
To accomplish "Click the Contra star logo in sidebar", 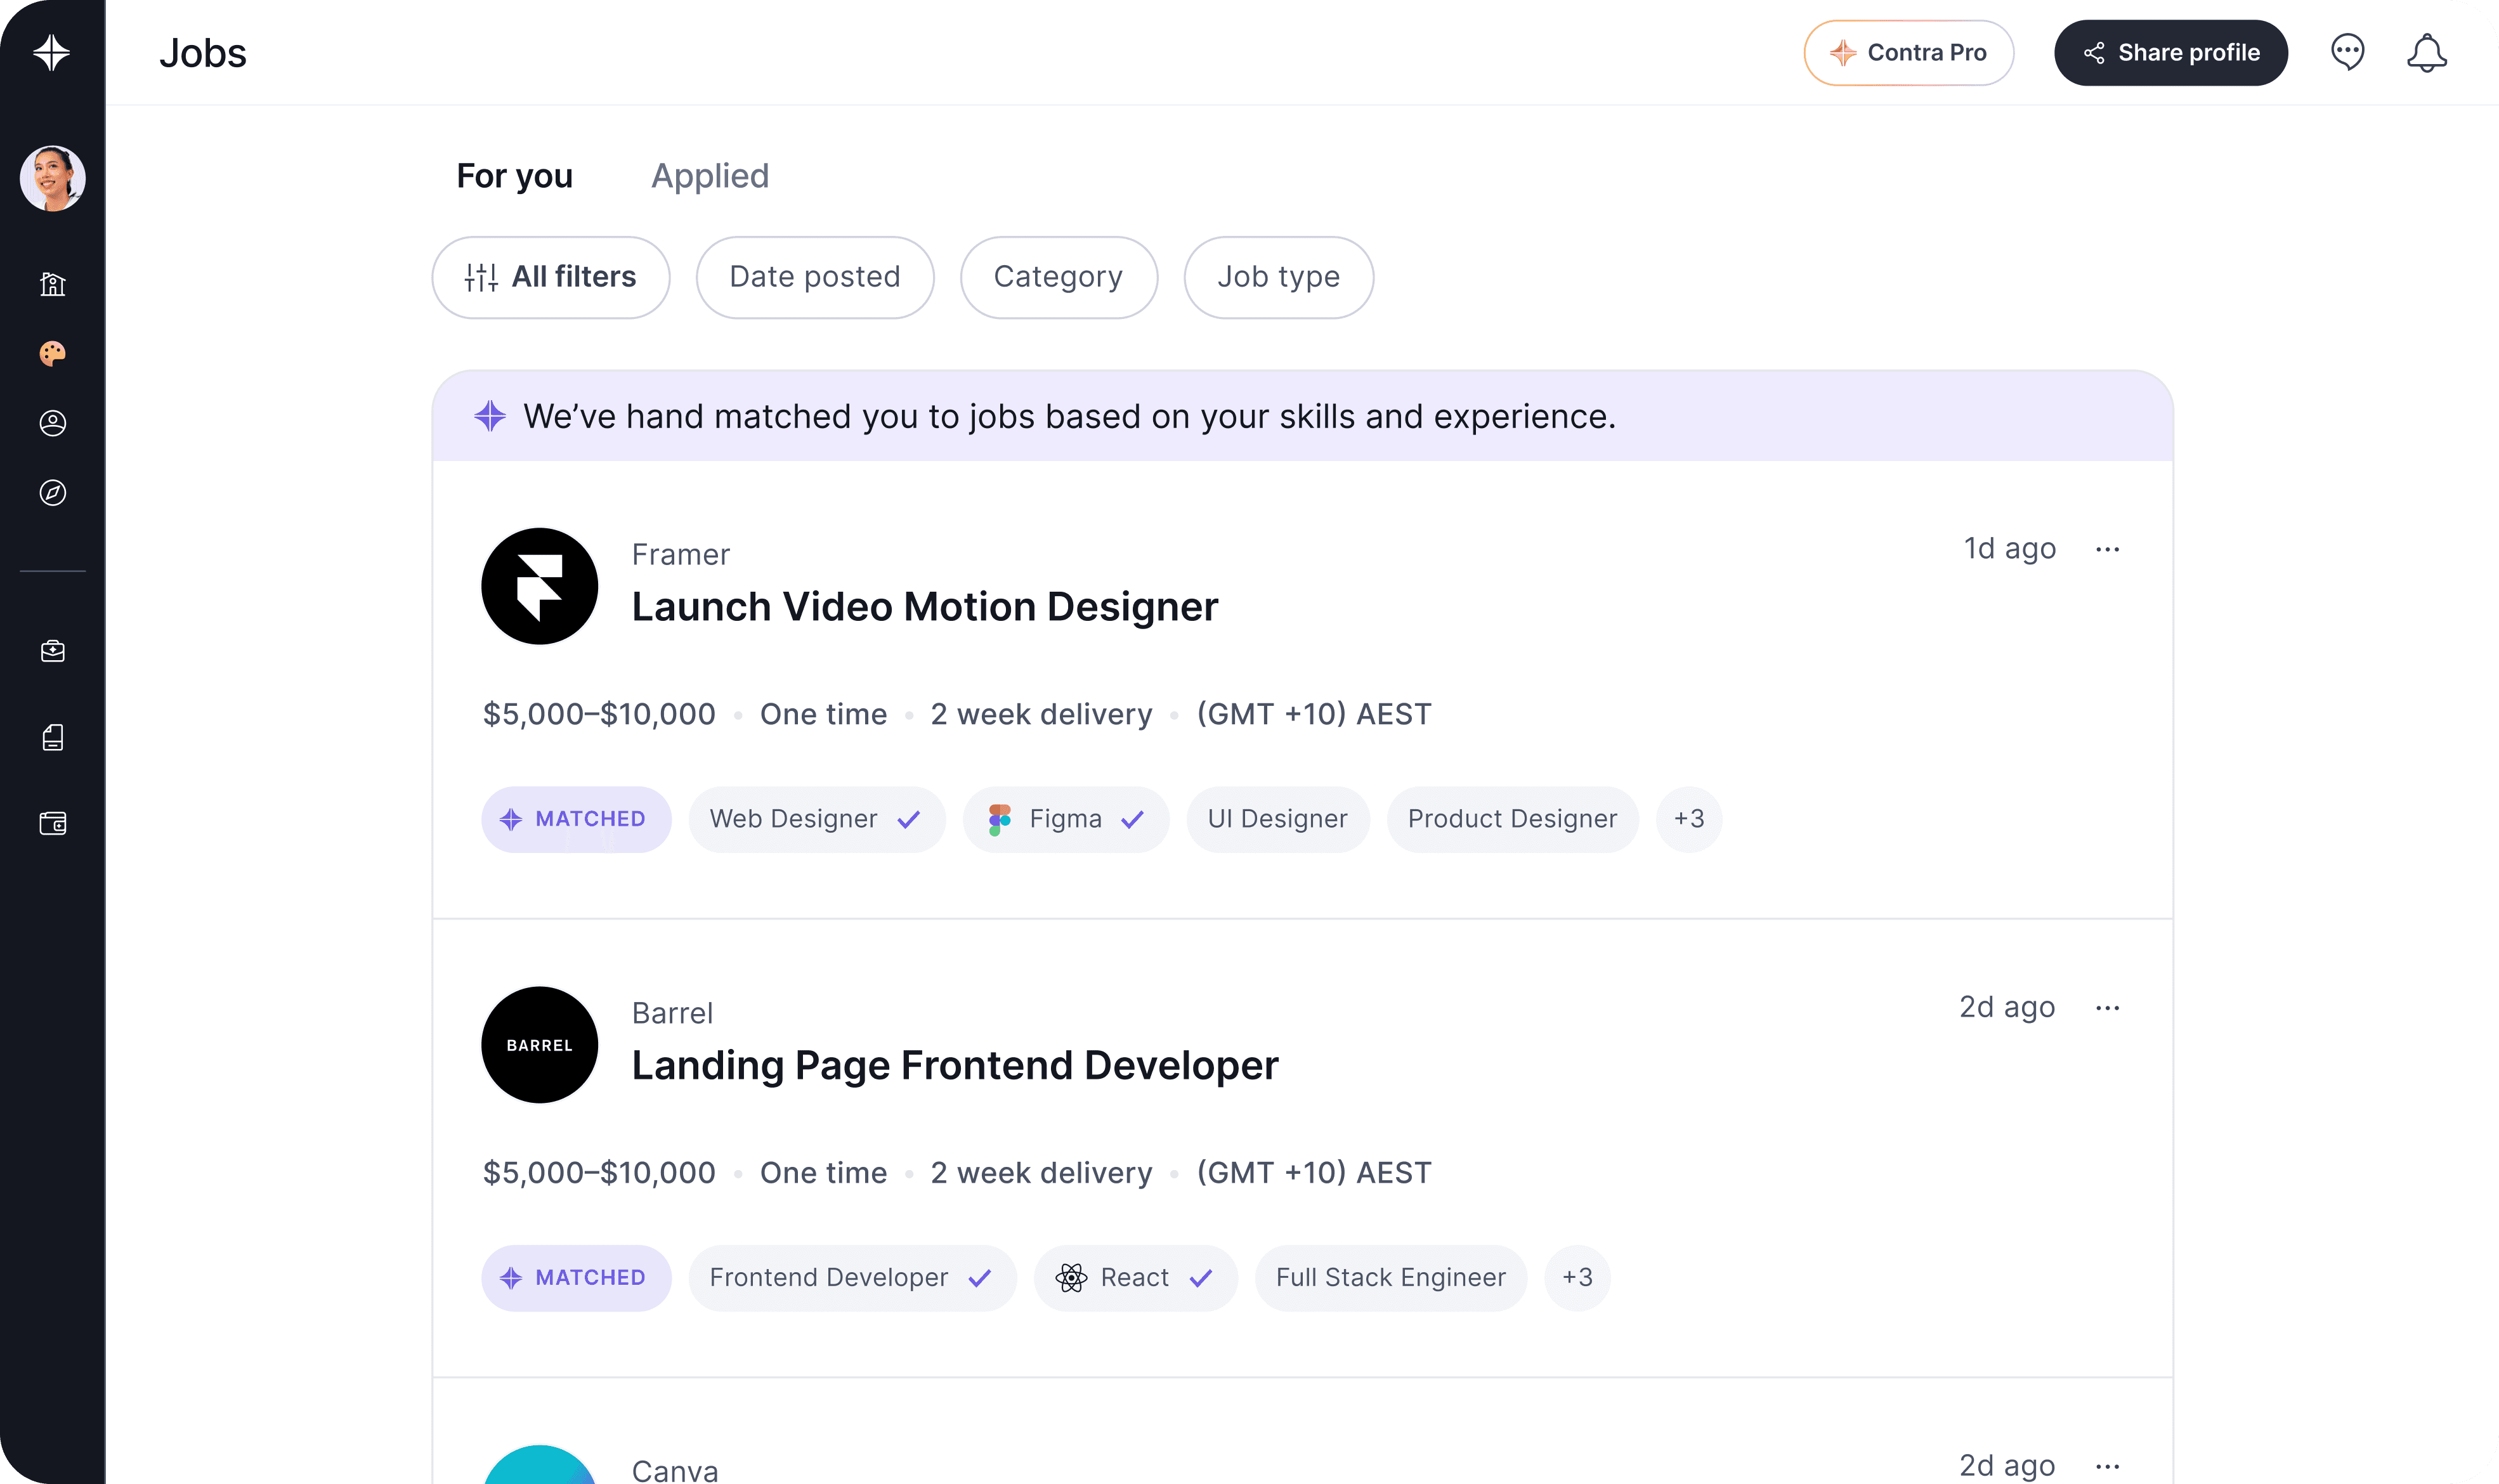I will point(51,52).
